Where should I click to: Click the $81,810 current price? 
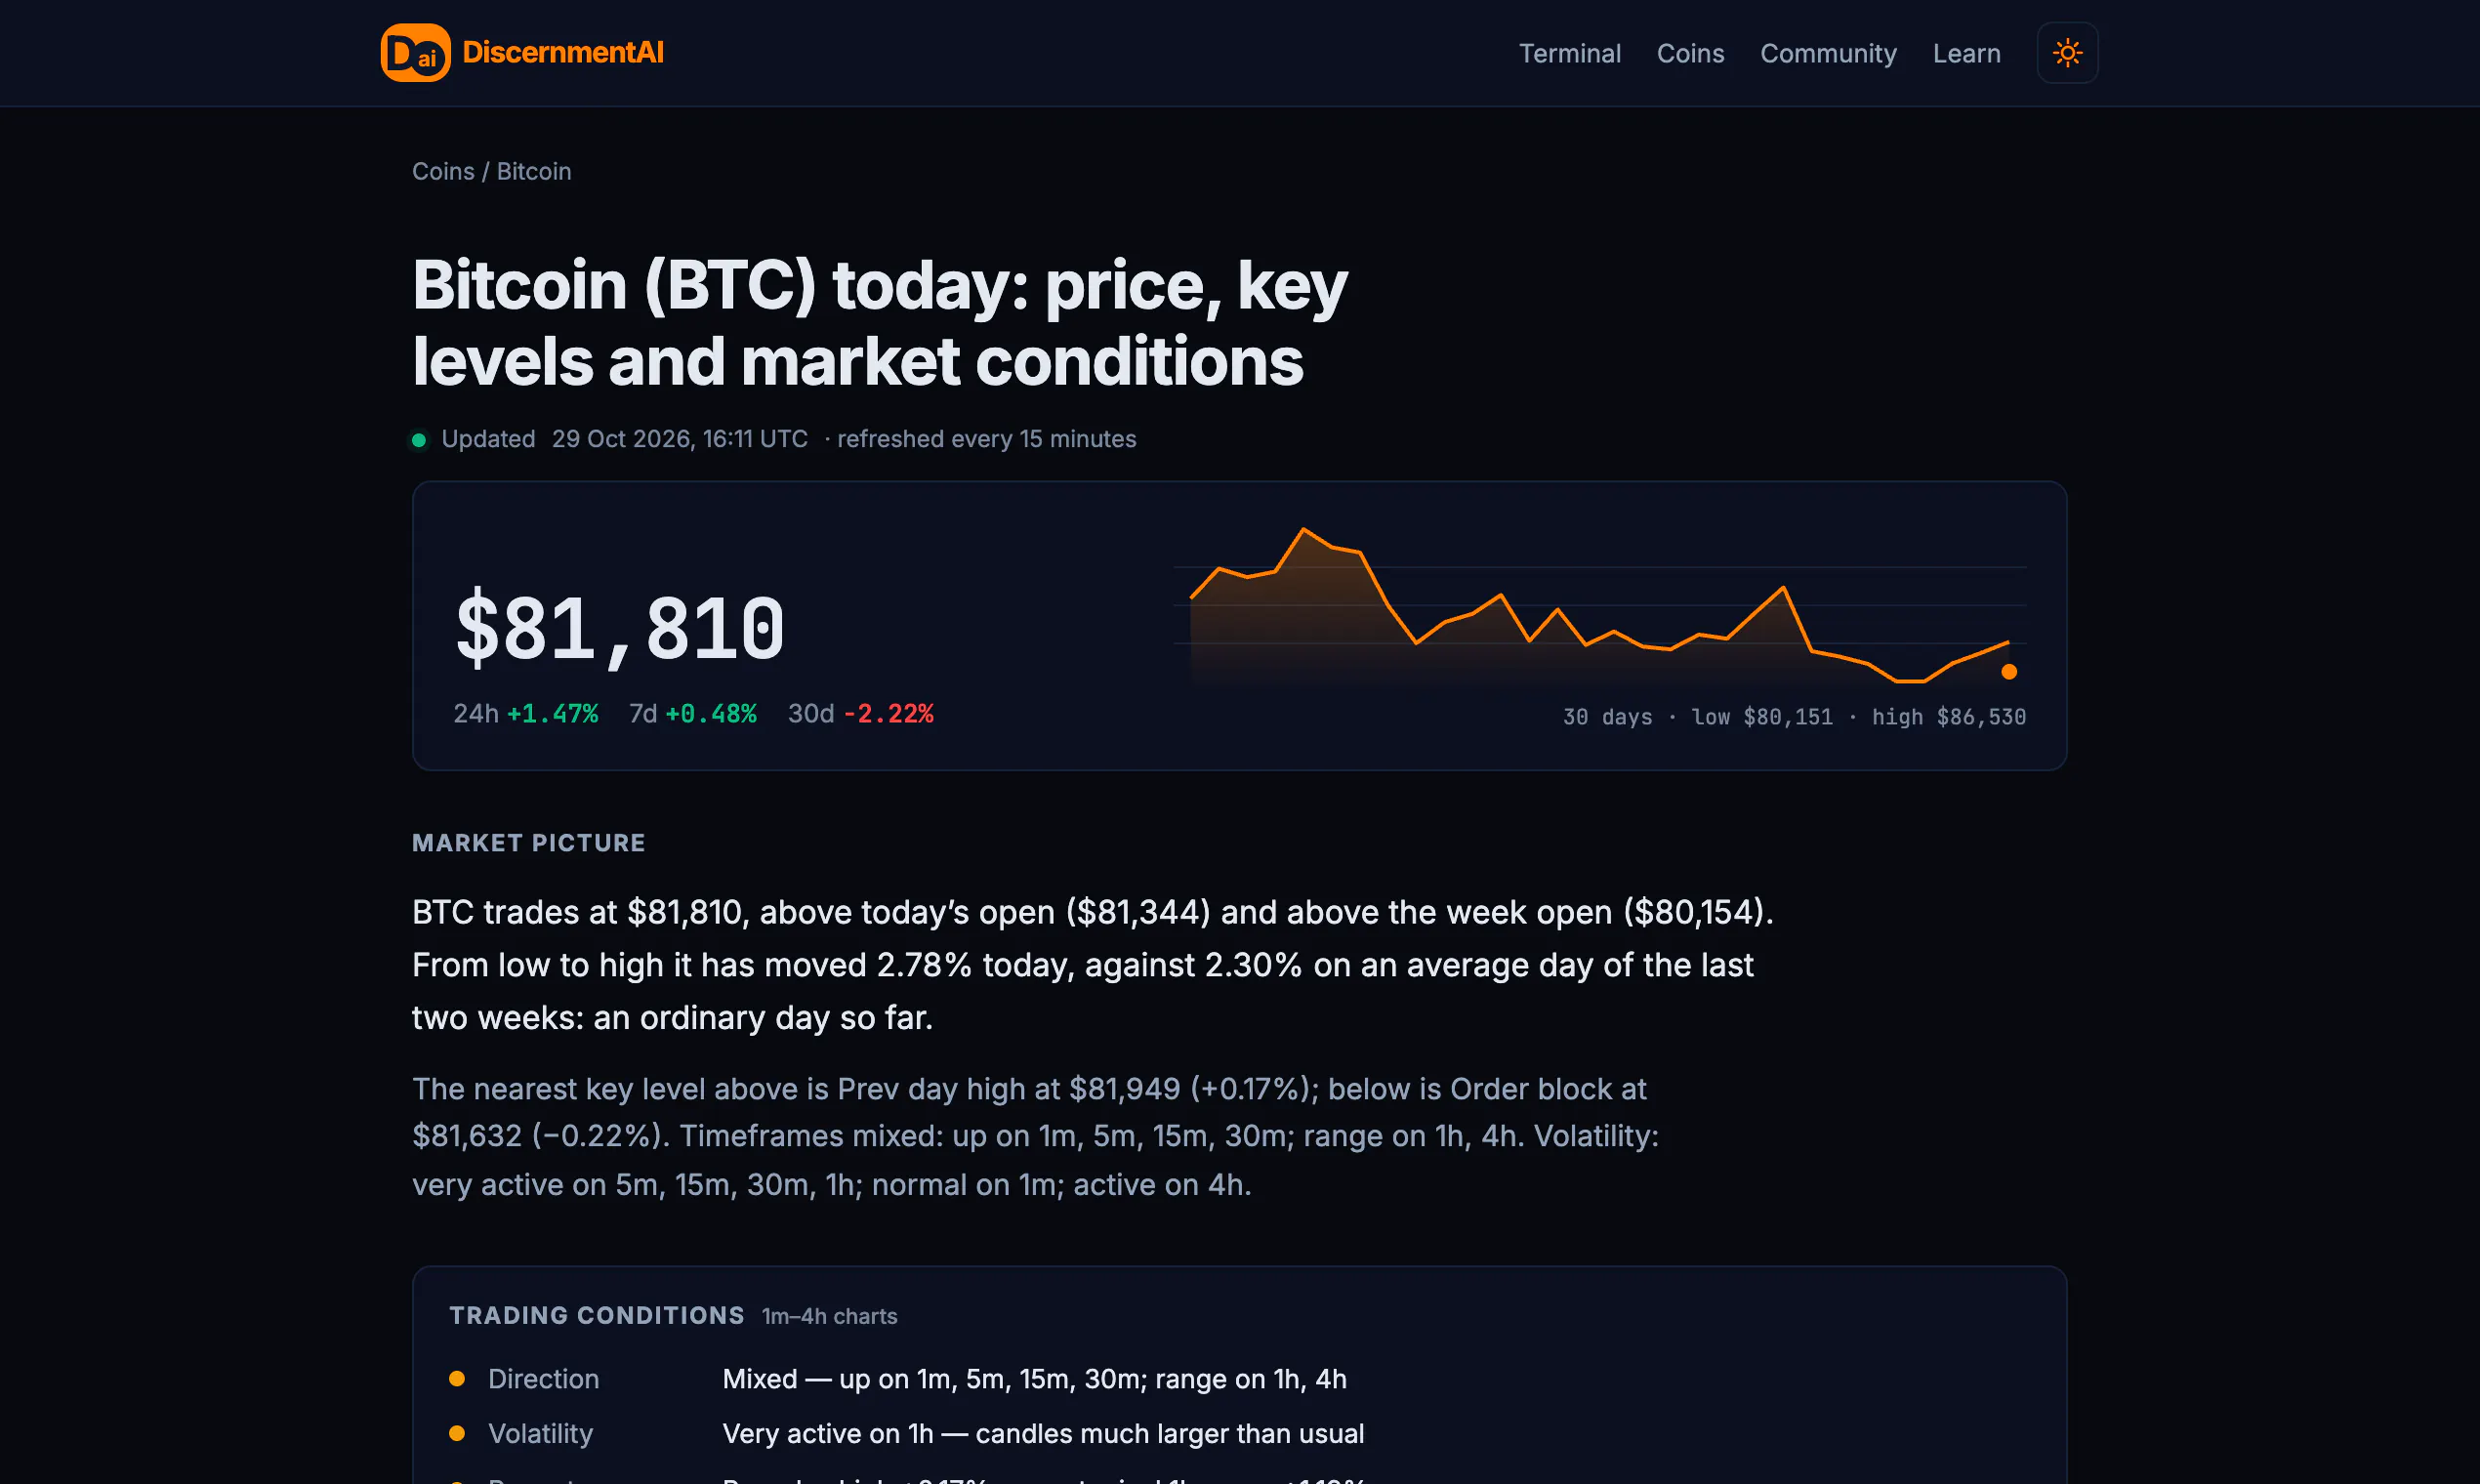pyautogui.click(x=620, y=629)
